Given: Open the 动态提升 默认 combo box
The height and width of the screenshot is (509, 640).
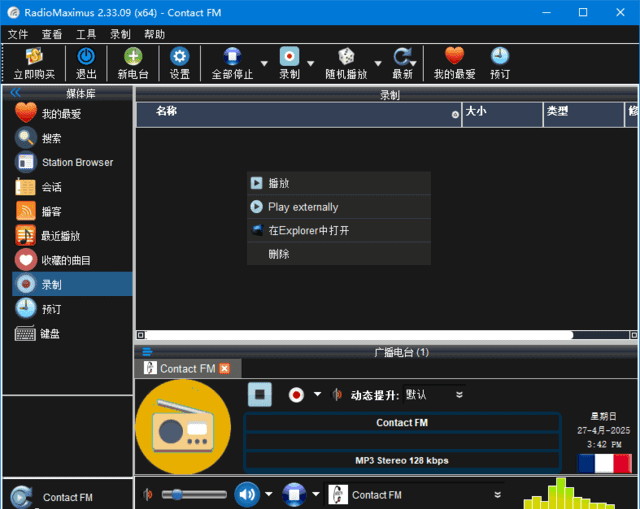Looking at the screenshot, I should [x=434, y=394].
